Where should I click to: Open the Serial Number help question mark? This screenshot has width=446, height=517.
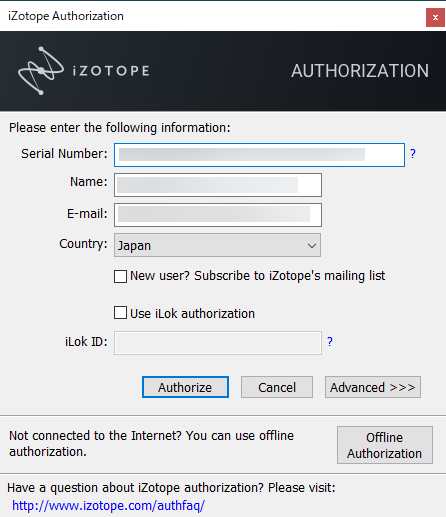click(413, 154)
